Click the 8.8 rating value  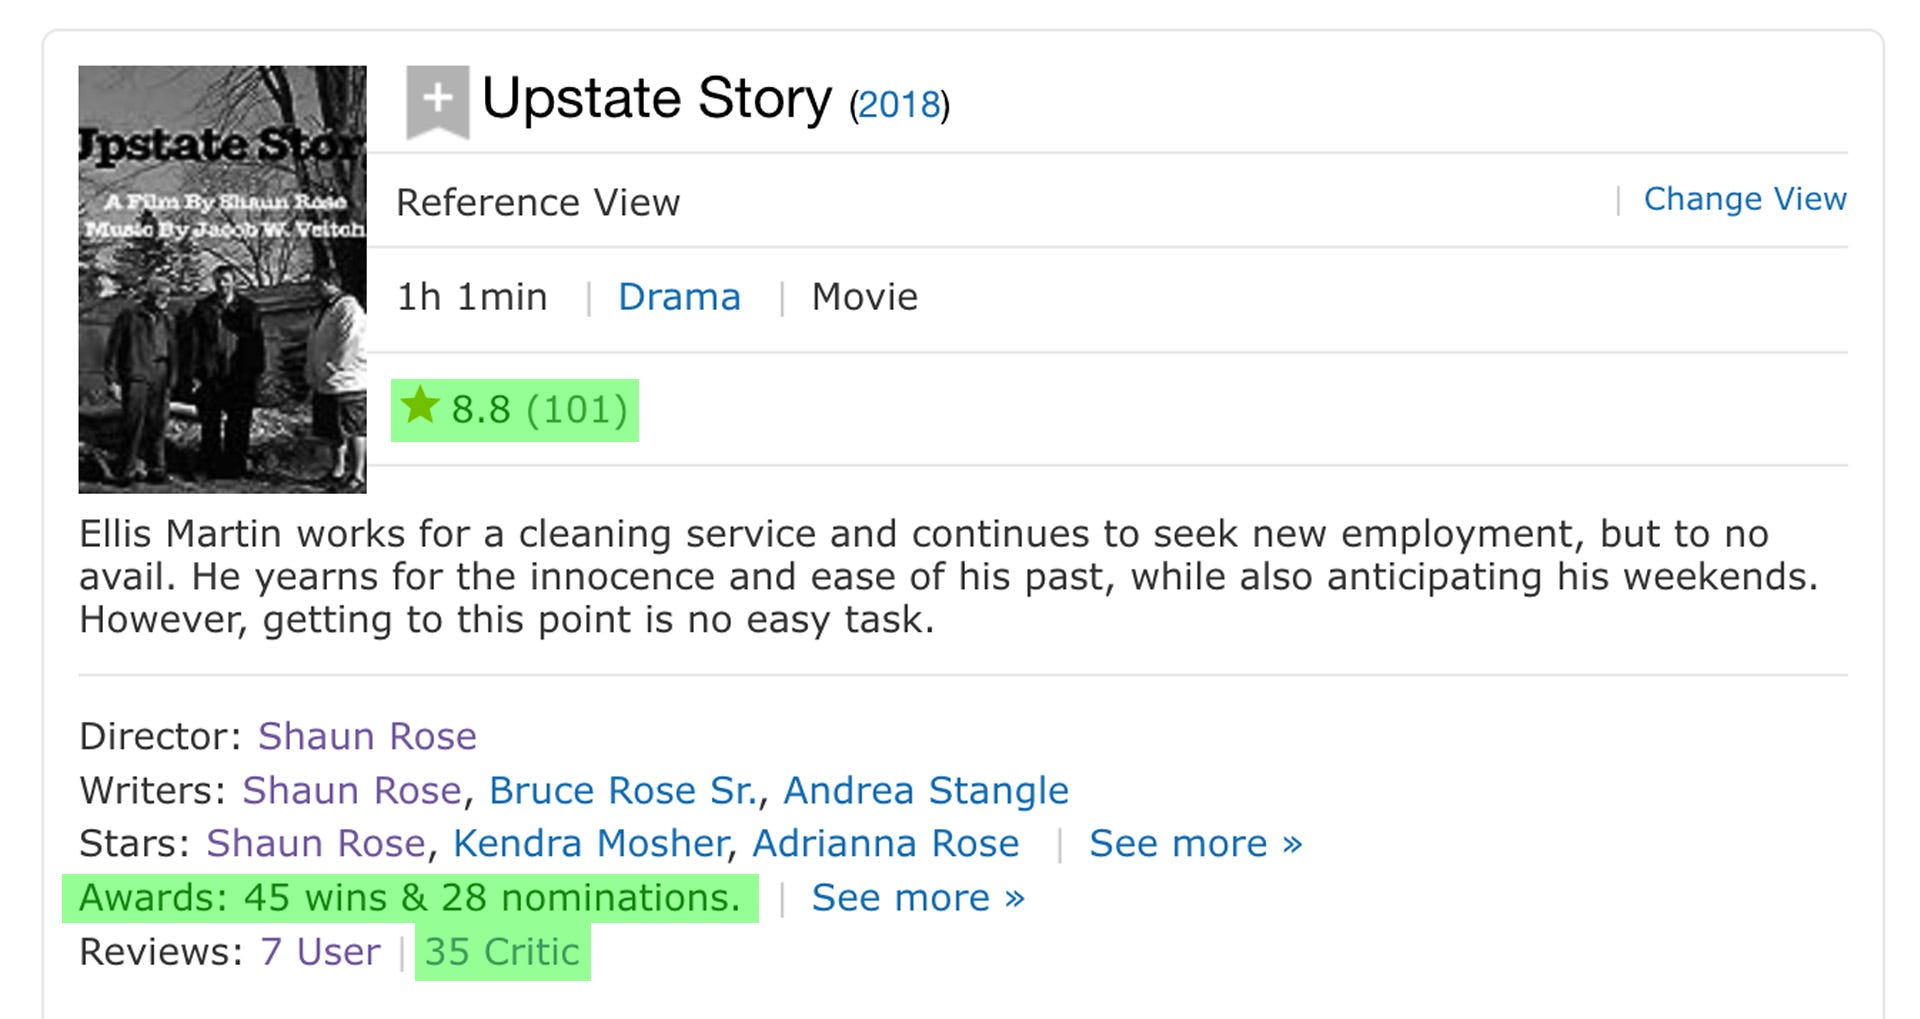[x=480, y=410]
